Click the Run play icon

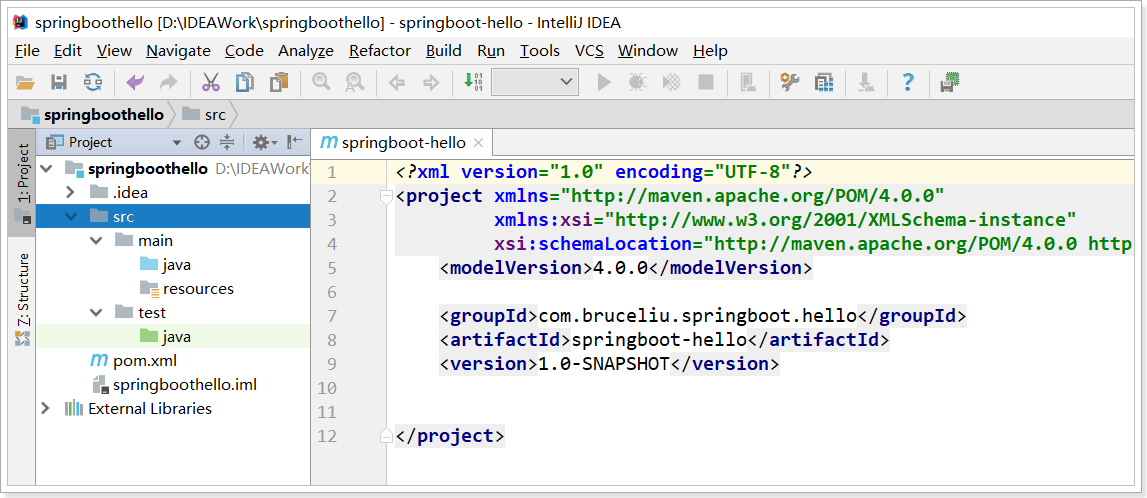604,82
